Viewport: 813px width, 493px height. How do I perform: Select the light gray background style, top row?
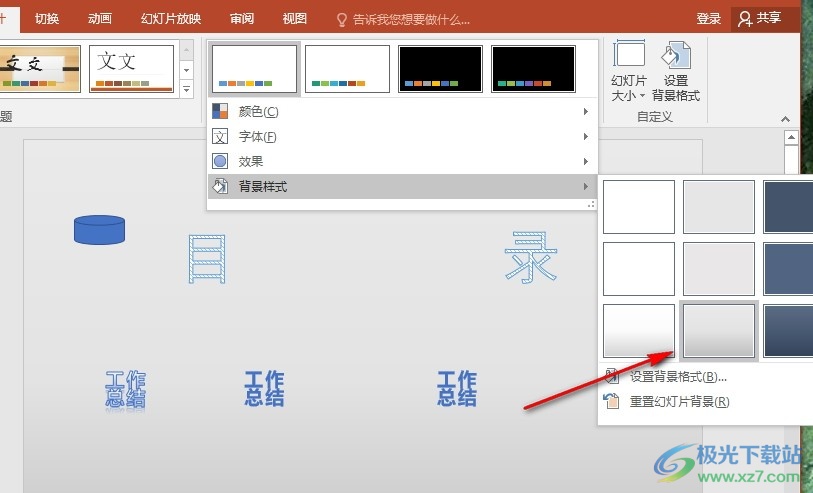(x=719, y=207)
